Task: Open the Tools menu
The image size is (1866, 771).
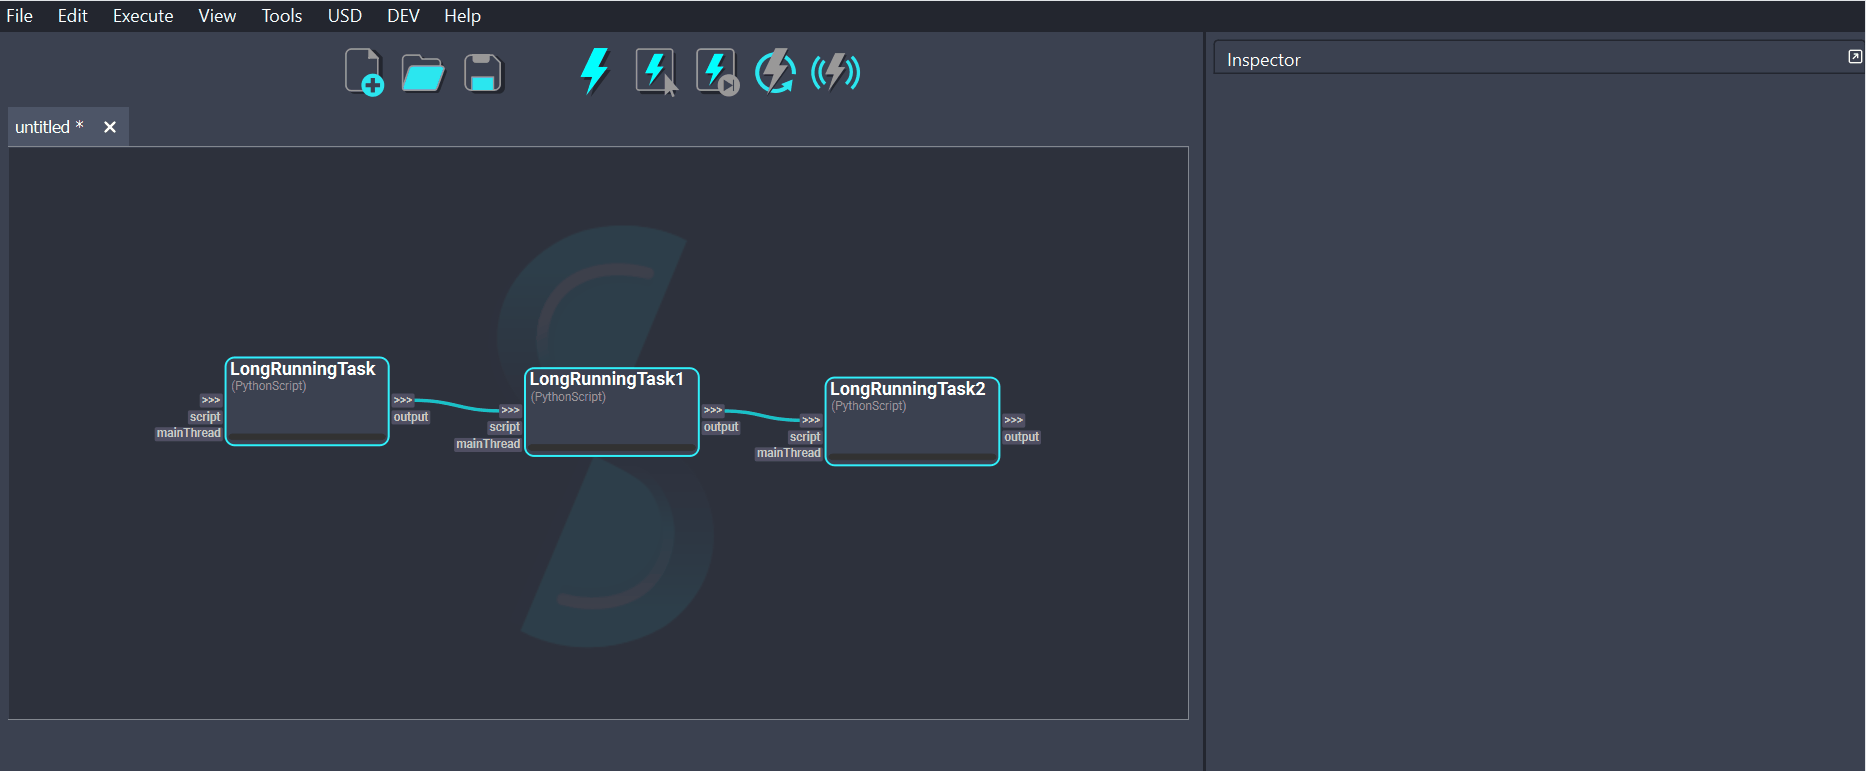Action: [x=282, y=16]
